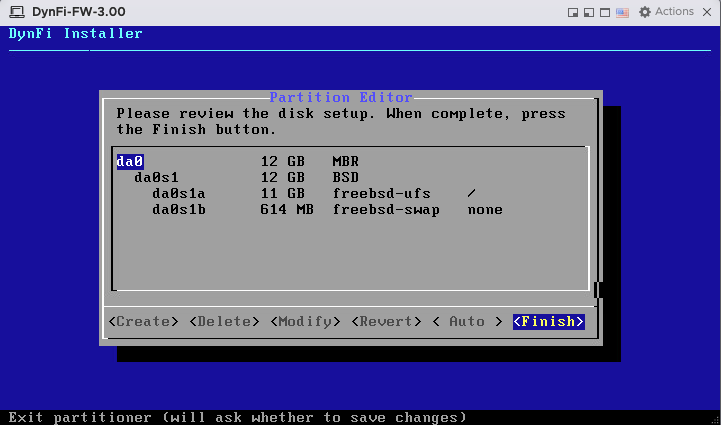Click the VM console icon beside DynFi-FW-3.00

17,12
